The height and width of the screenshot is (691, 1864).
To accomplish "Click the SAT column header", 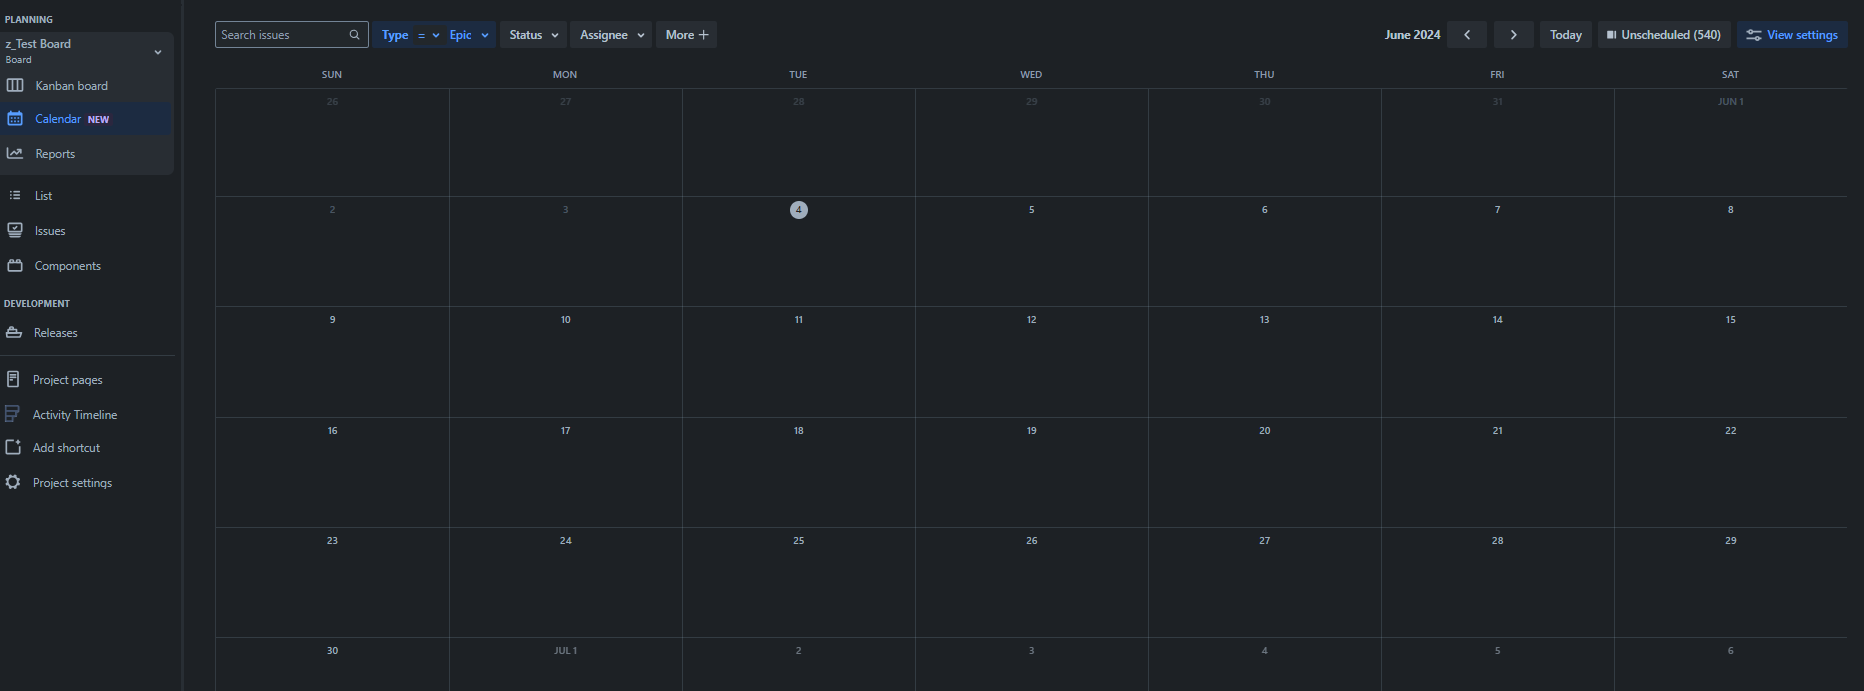I will (x=1730, y=75).
